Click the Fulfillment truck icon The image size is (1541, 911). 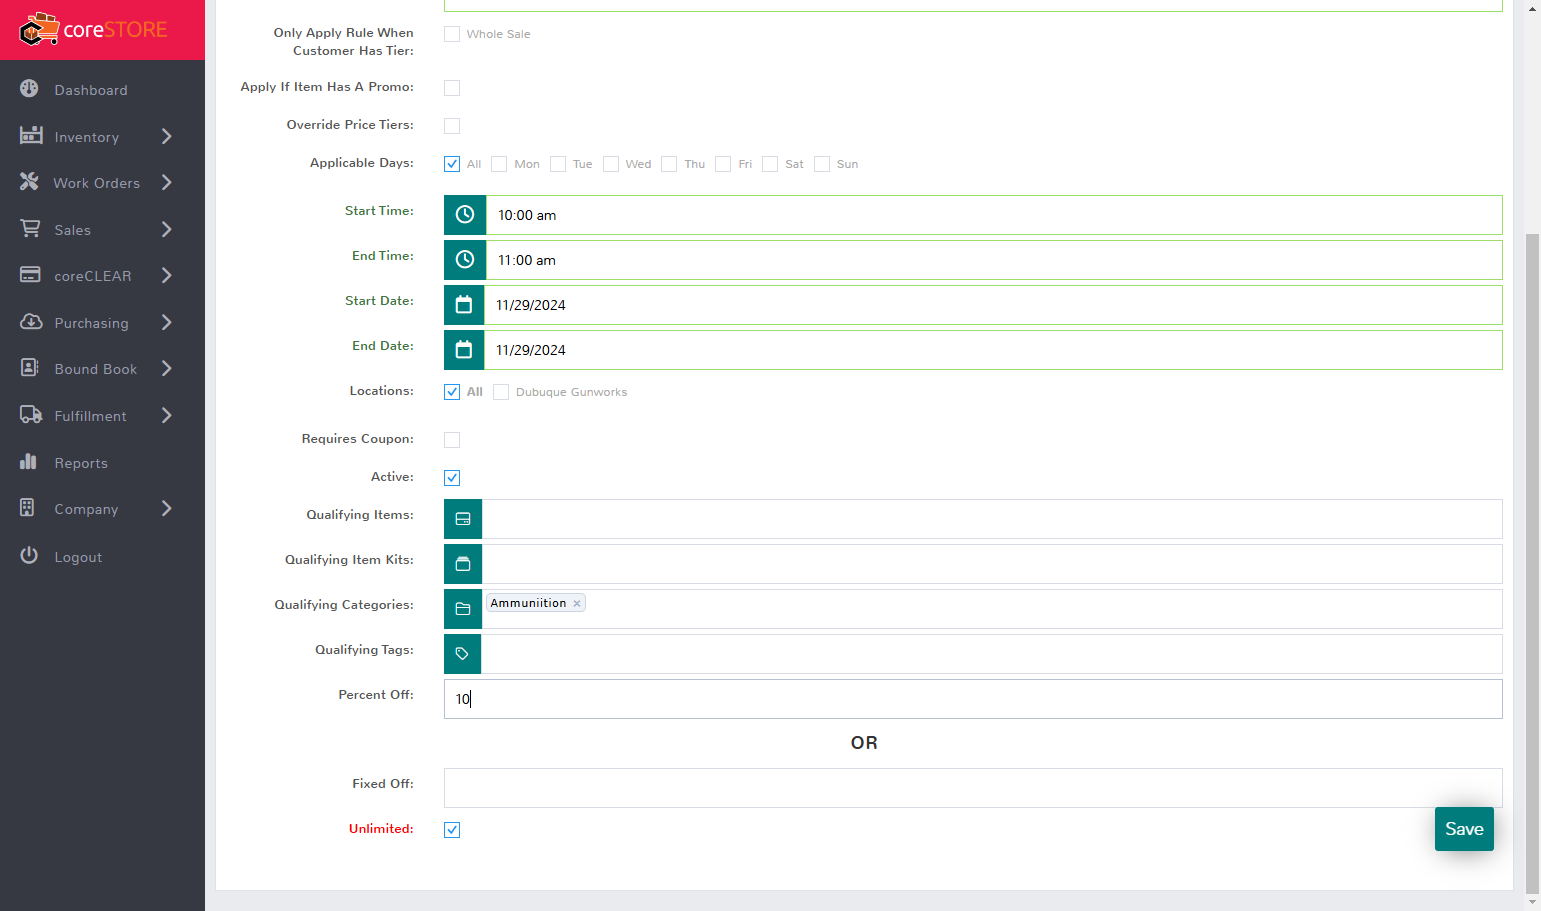pos(31,415)
